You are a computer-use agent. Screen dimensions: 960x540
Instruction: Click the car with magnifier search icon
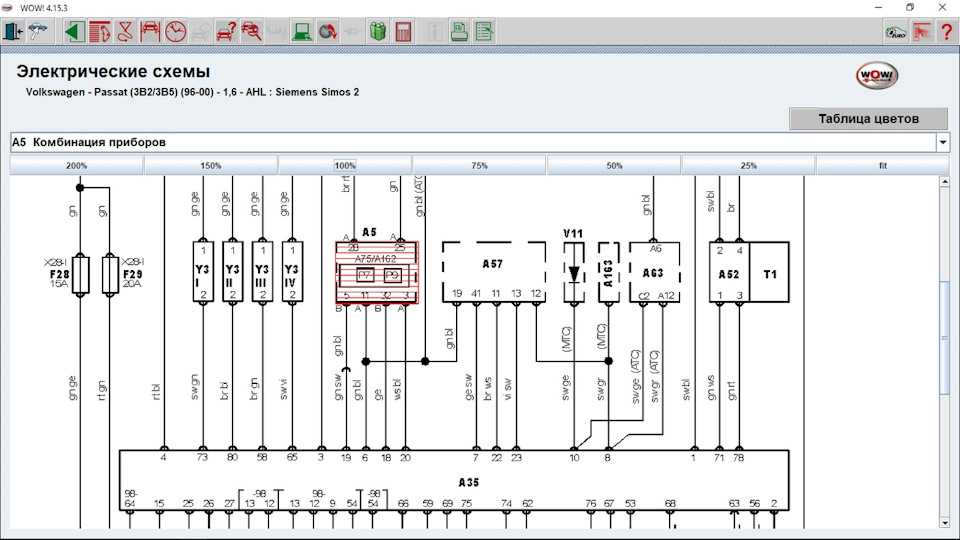pos(252,31)
